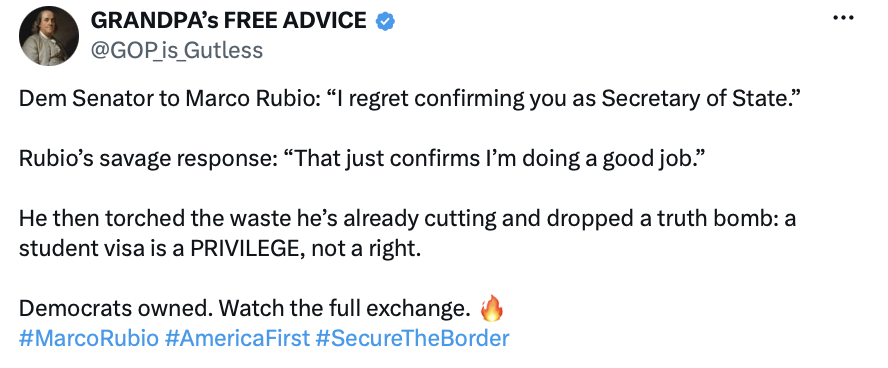The height and width of the screenshot is (368, 888).
Task: Click 'Democrats owned. Watch the full exchange.' text
Action: coord(245,309)
